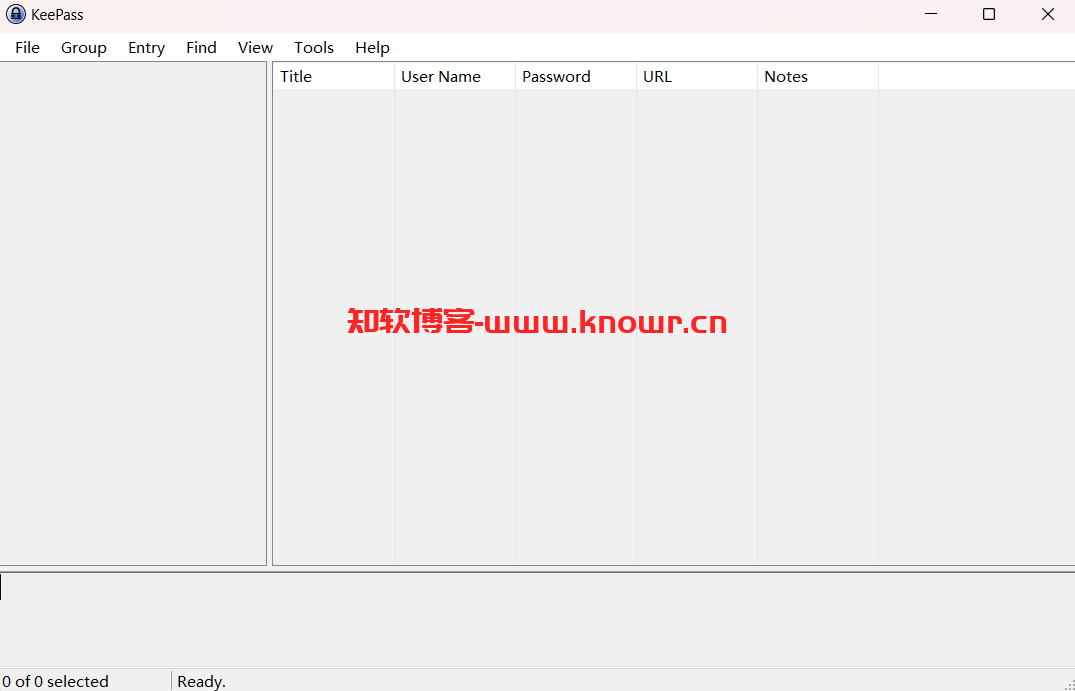Open the Help menu

(x=372, y=47)
